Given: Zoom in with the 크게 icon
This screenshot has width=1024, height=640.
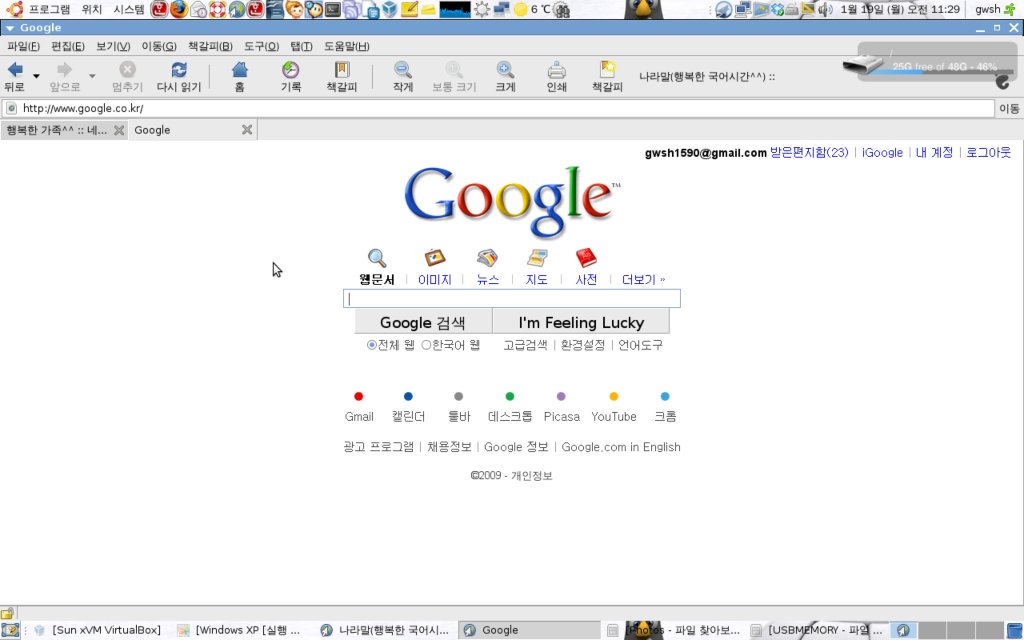Looking at the screenshot, I should tap(505, 70).
